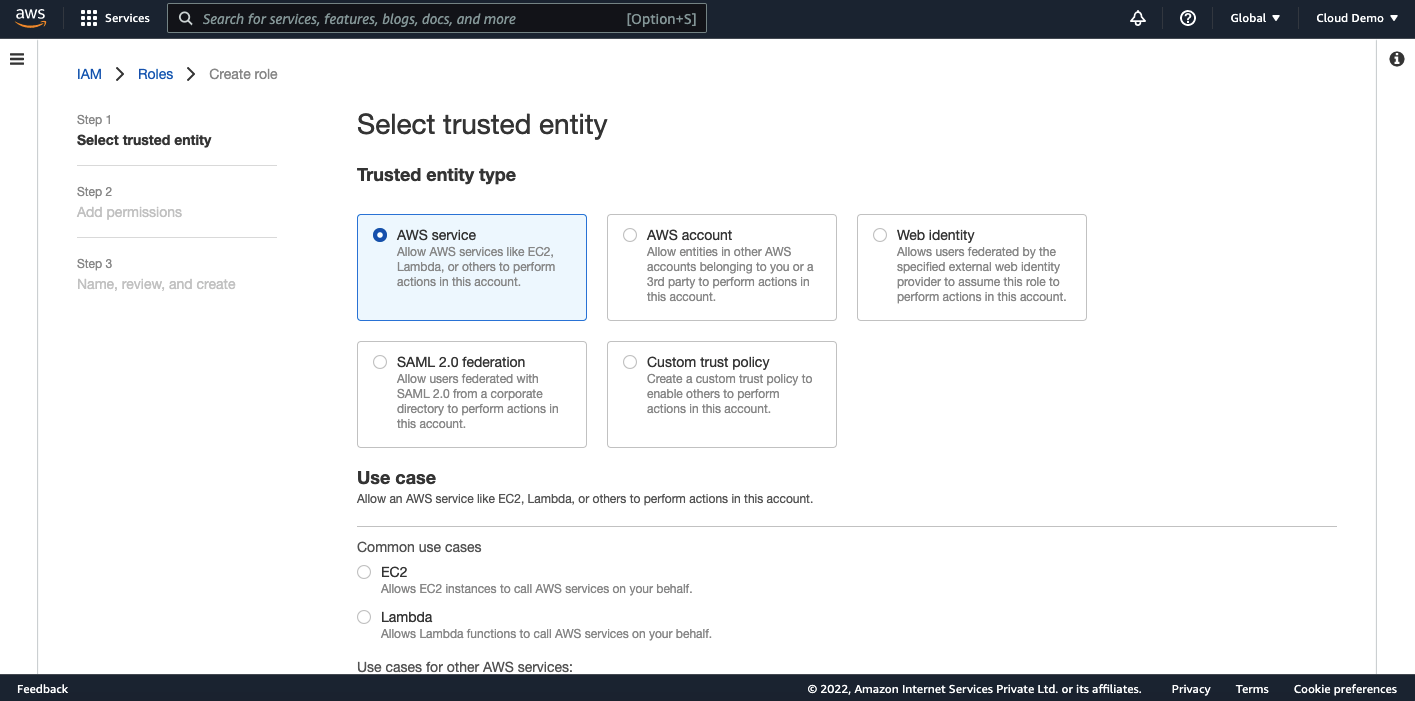Click the Use case heading
Screen dimensions: 1415x701
396,478
